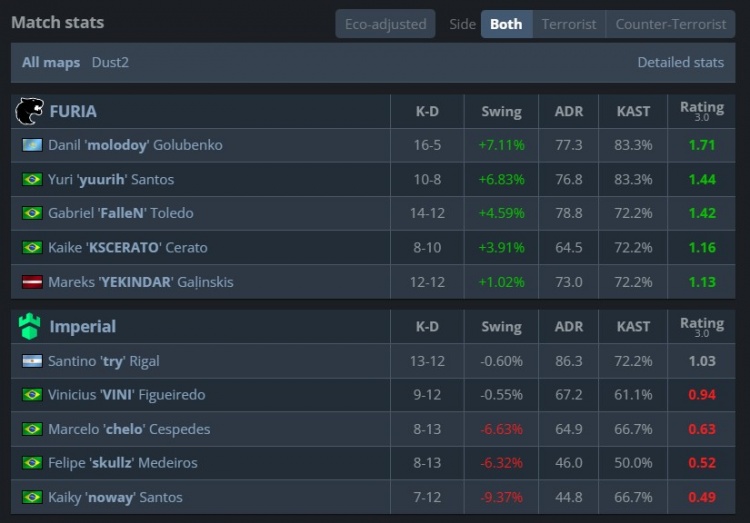750x523 pixels.
Task: Click the flag icon beside molodoy
Action: click(x=32, y=145)
